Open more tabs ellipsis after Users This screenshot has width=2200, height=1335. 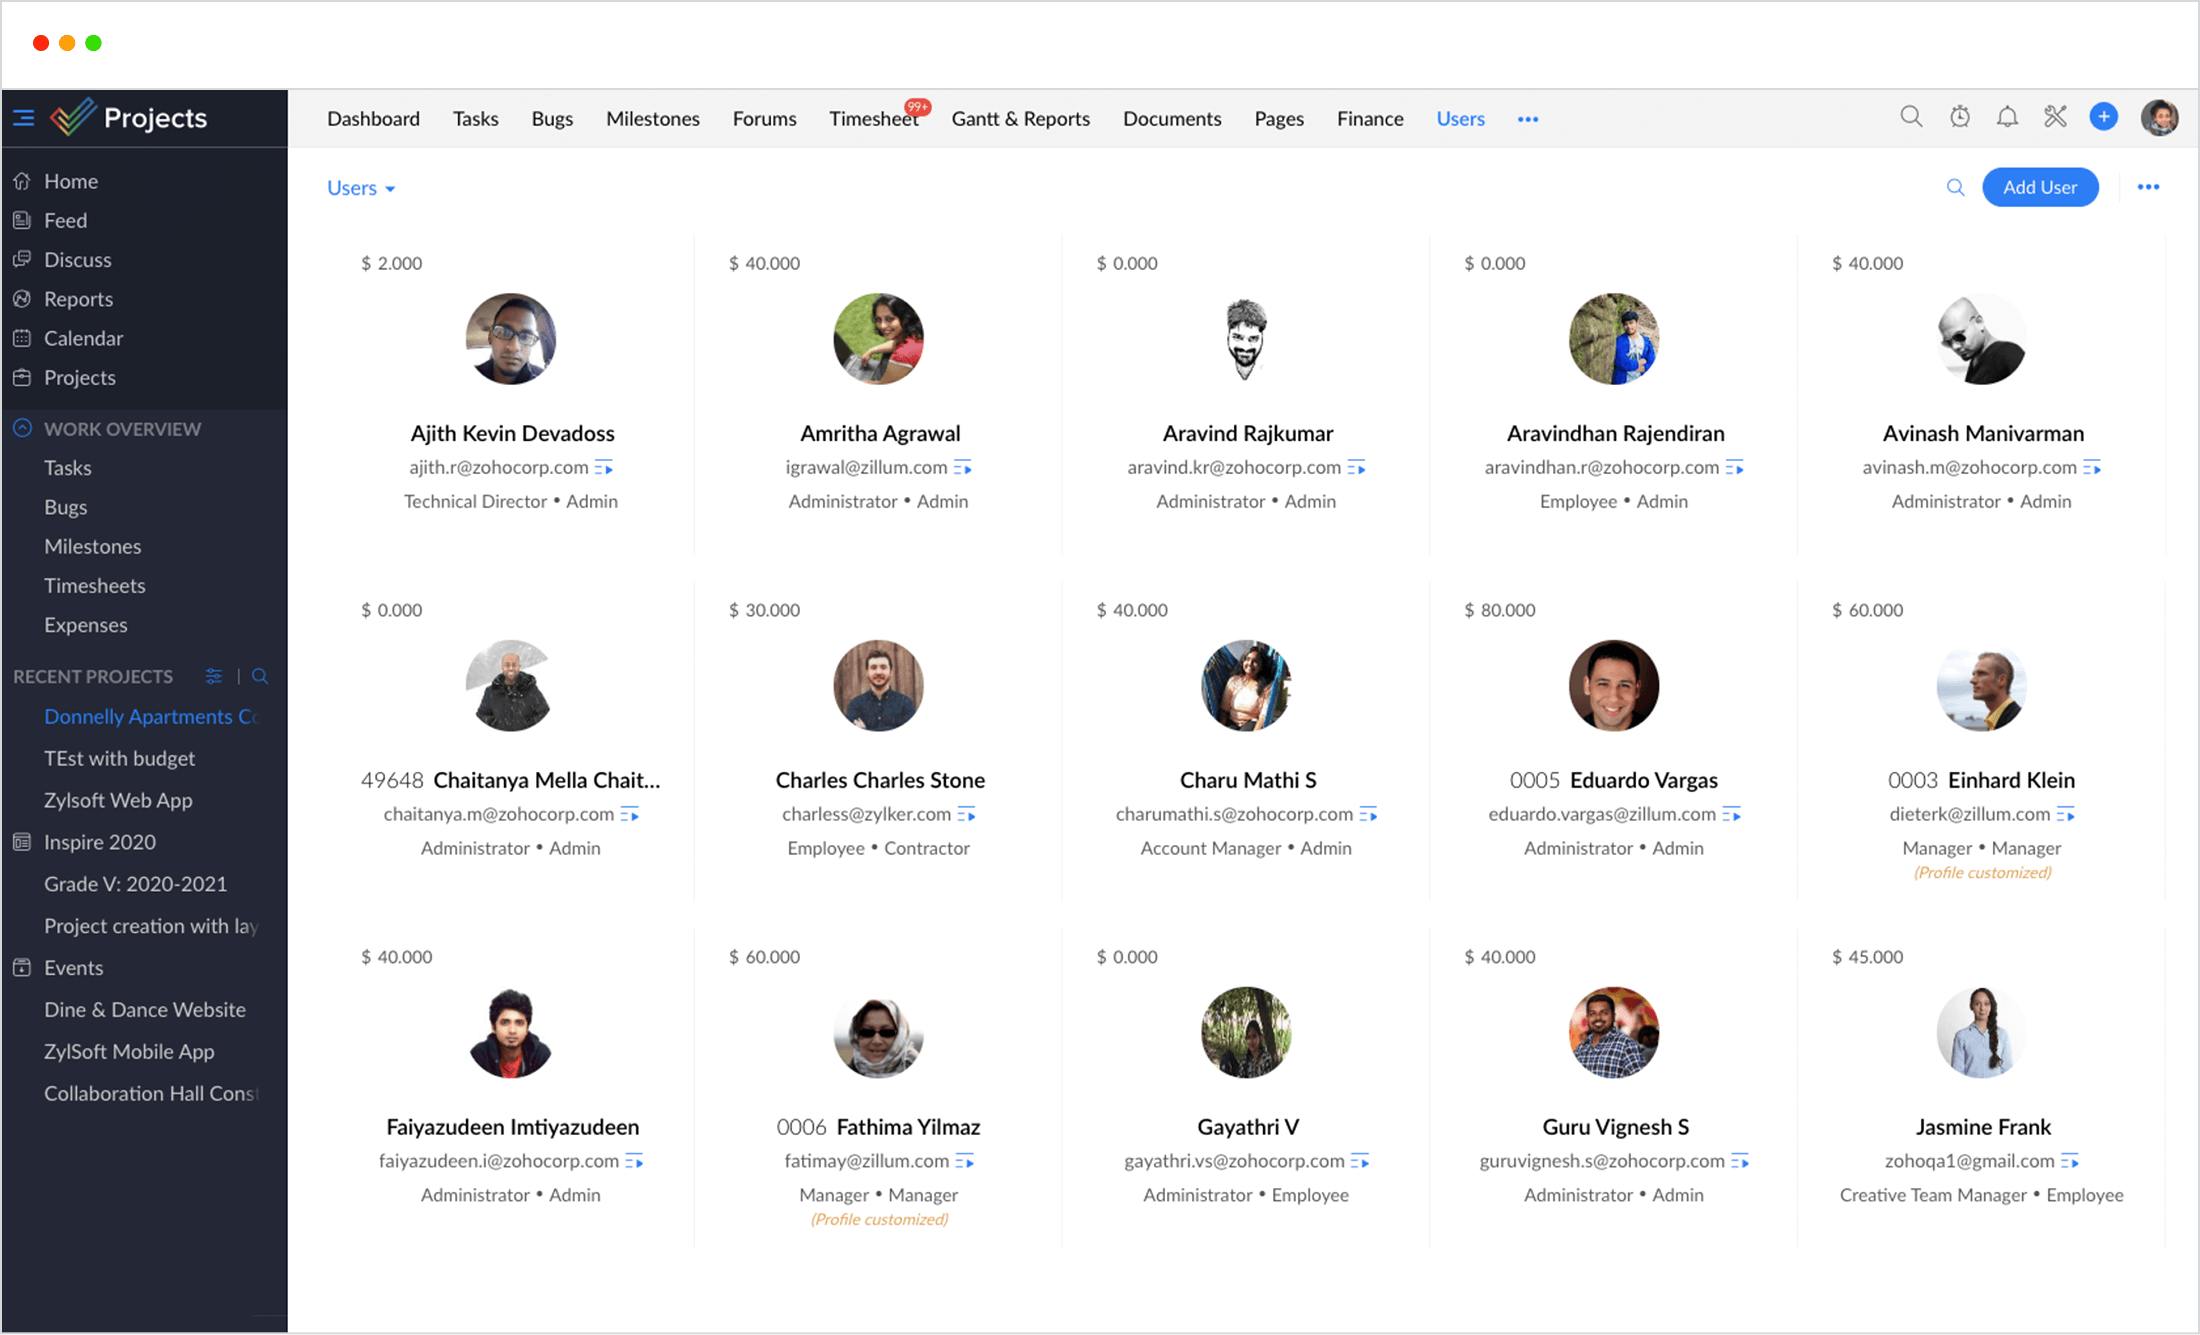point(1527,119)
